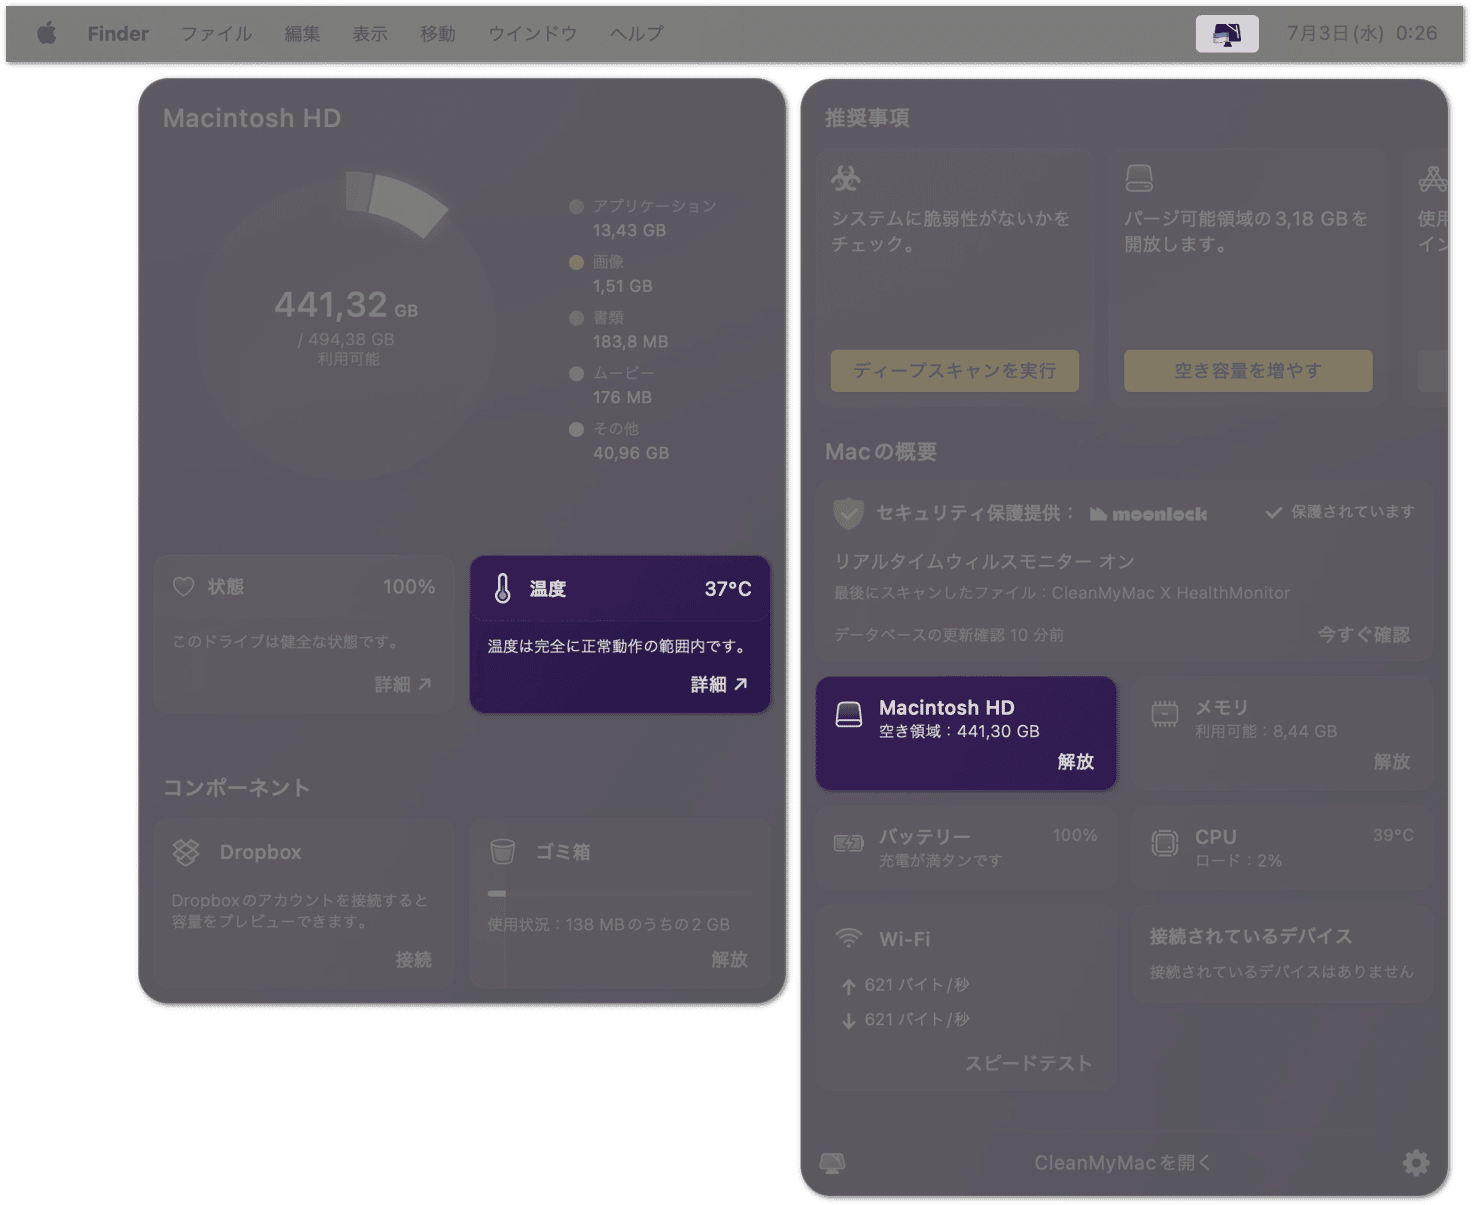
Task: Click CPU temperature 39°C value
Action: tap(1393, 835)
